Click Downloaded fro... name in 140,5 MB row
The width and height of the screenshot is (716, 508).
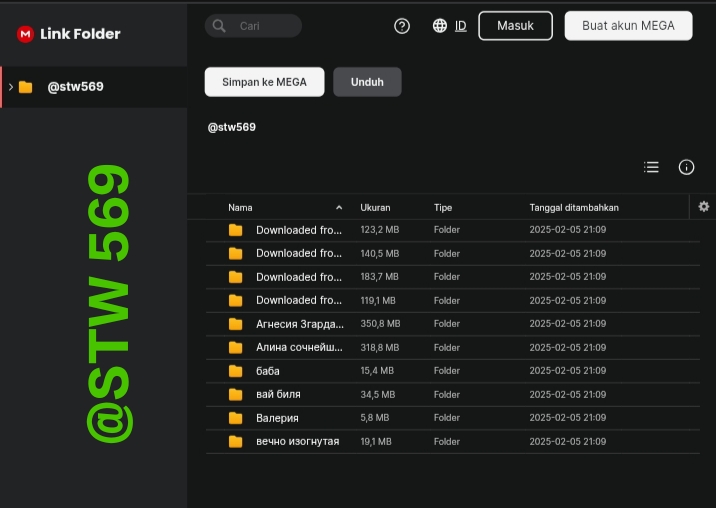pyautogui.click(x=299, y=253)
